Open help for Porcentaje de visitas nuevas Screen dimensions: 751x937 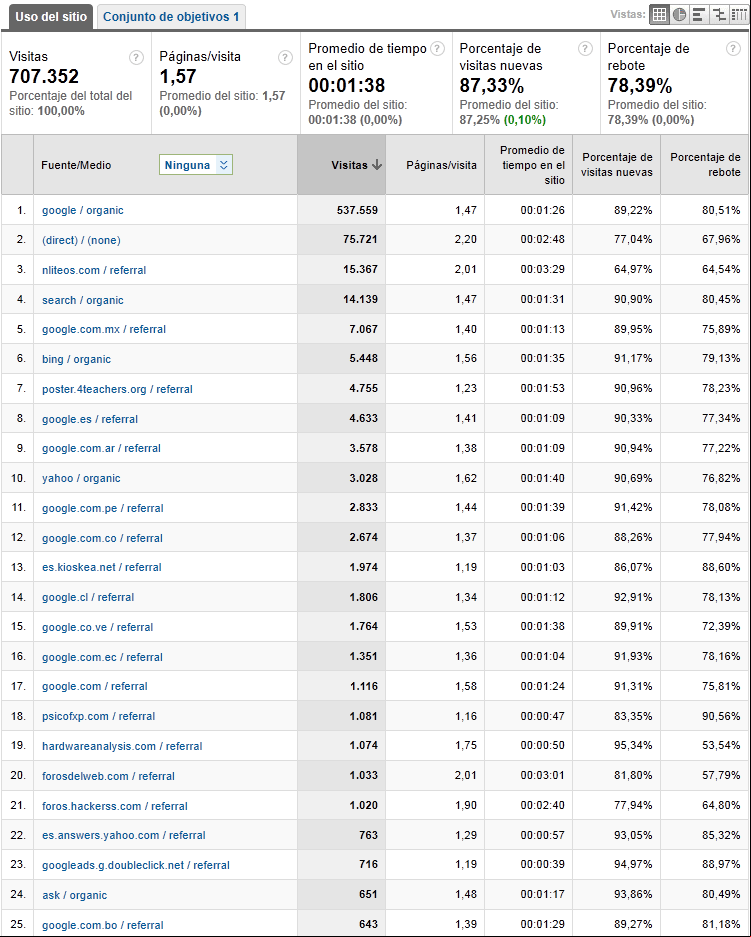[585, 49]
